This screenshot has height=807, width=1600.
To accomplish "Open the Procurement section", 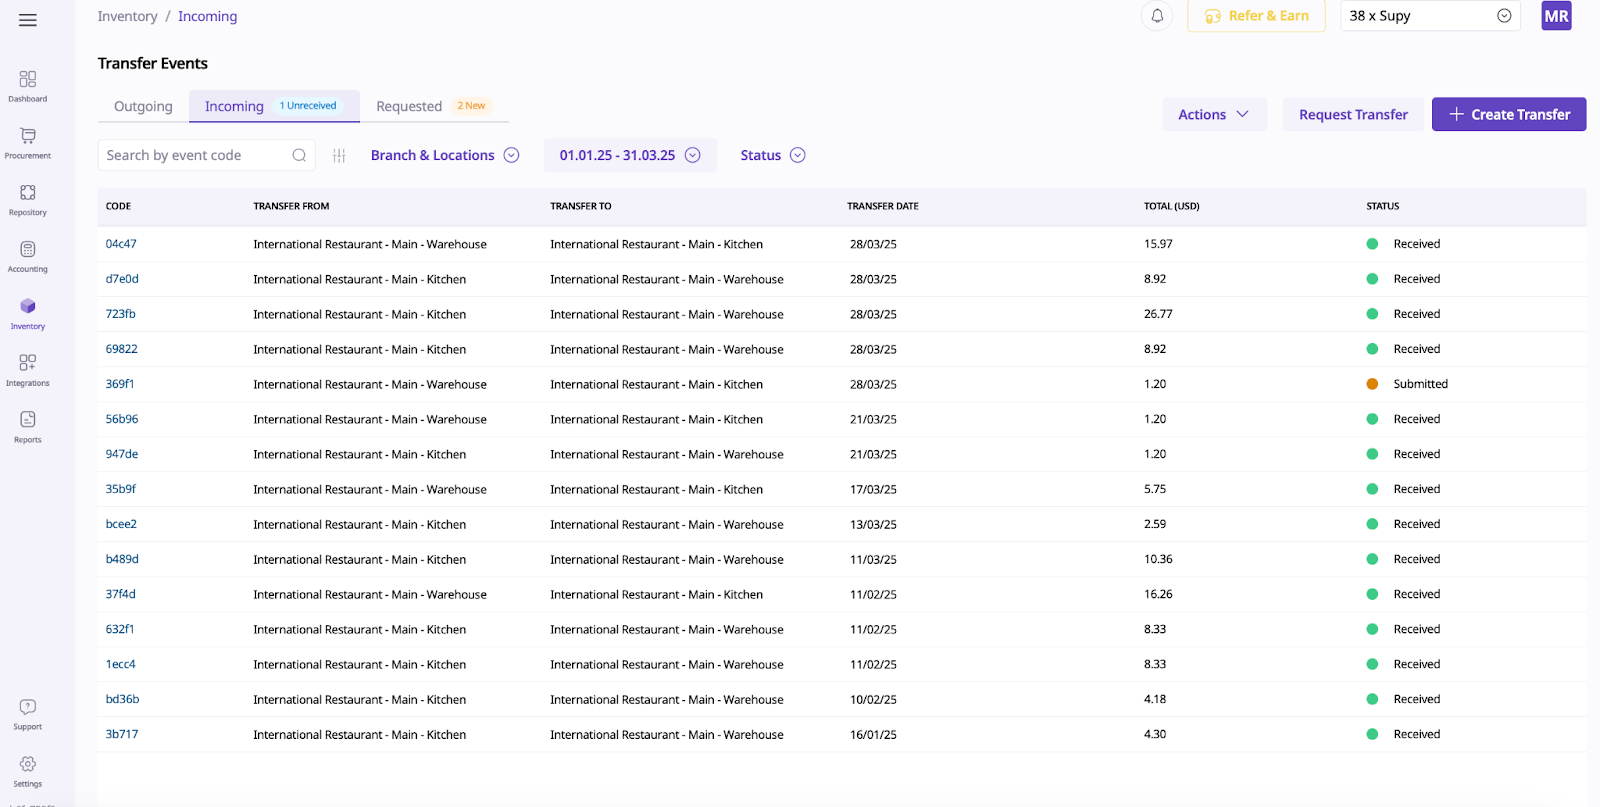I will [28, 142].
